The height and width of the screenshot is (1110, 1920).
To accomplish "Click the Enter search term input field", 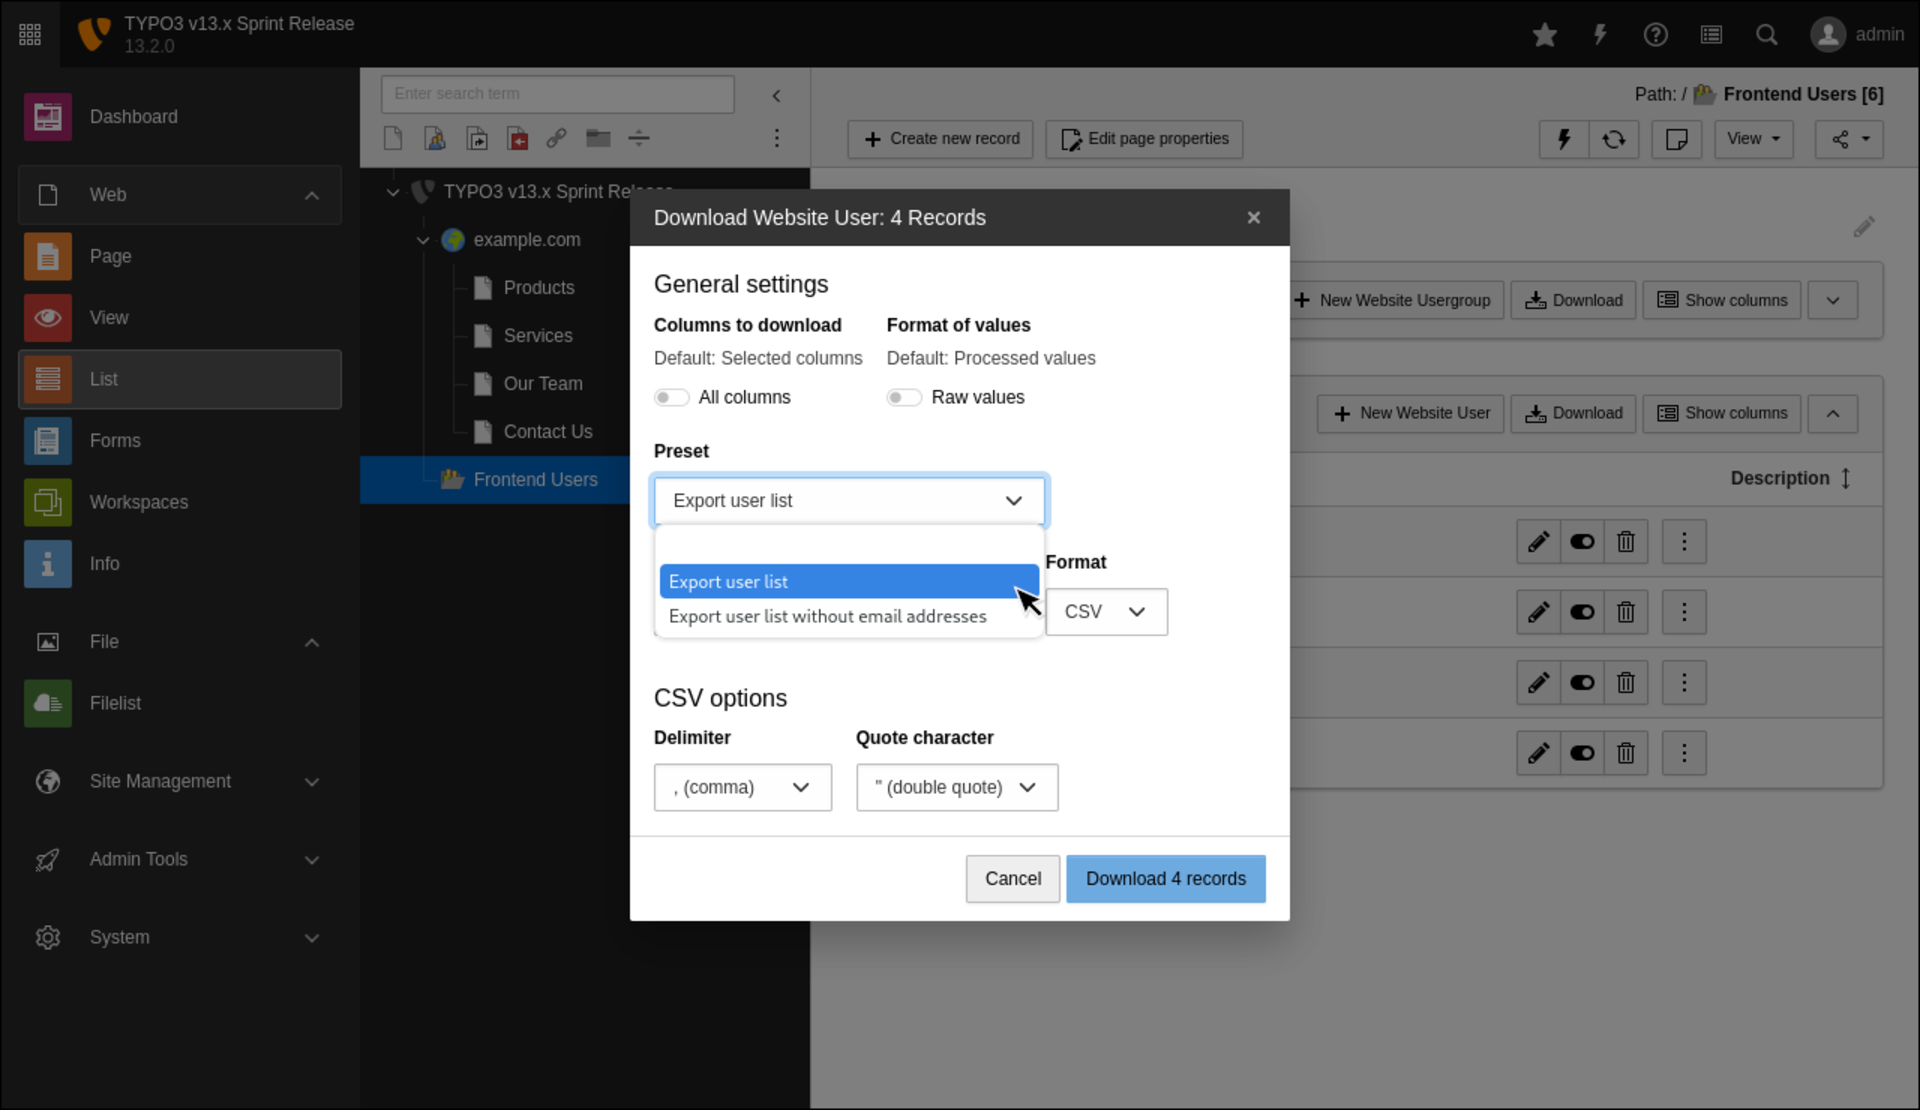I will pos(556,94).
